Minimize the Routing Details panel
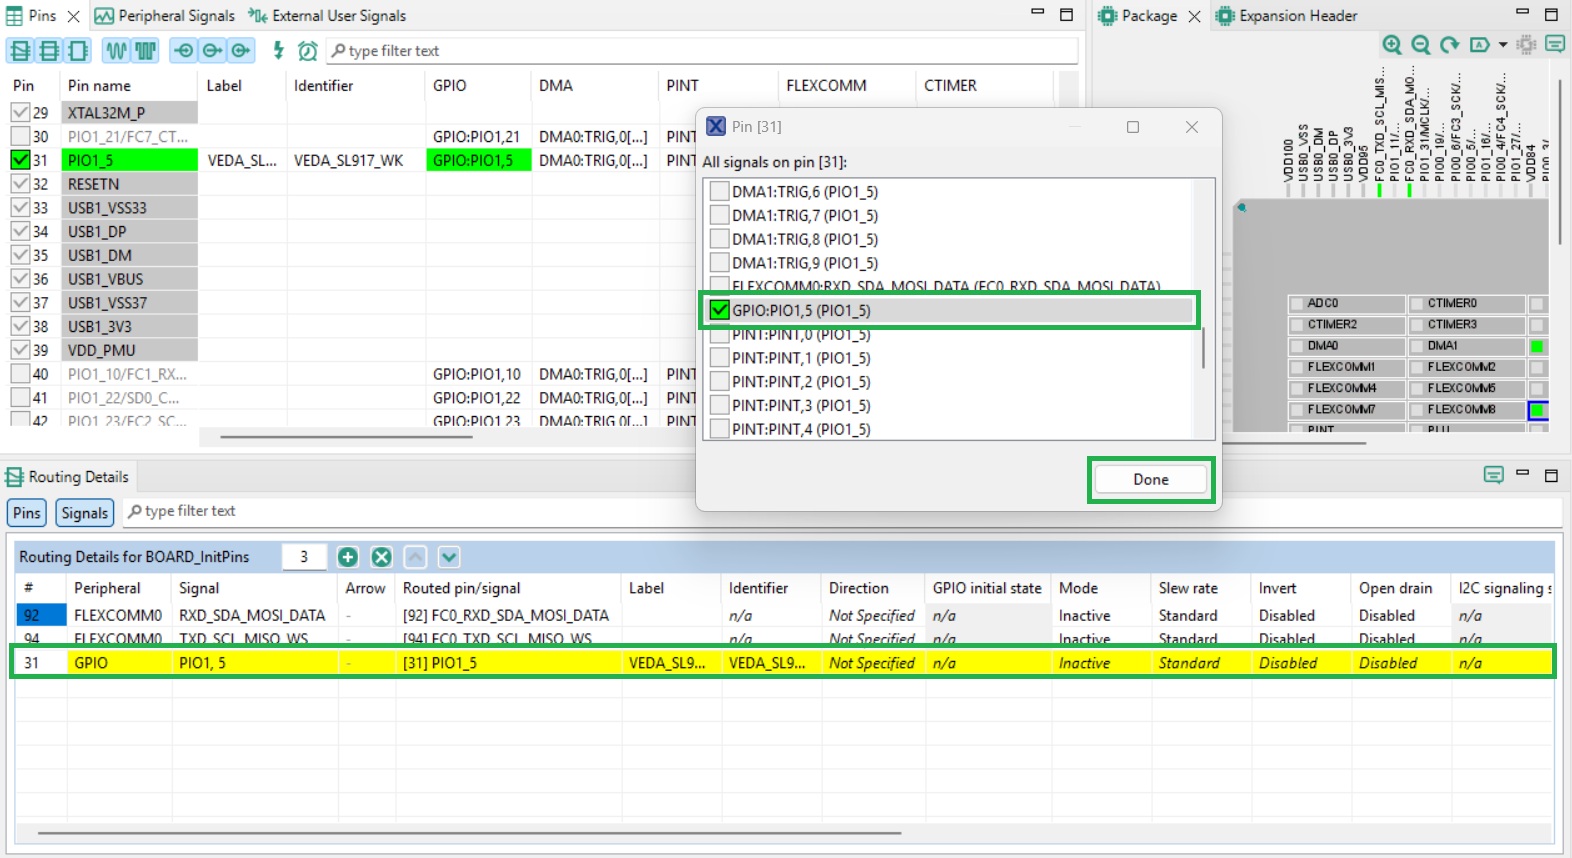 [1523, 473]
